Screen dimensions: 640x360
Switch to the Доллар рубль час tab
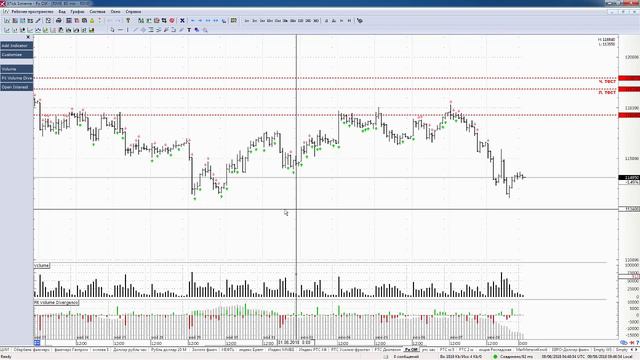click(129, 350)
